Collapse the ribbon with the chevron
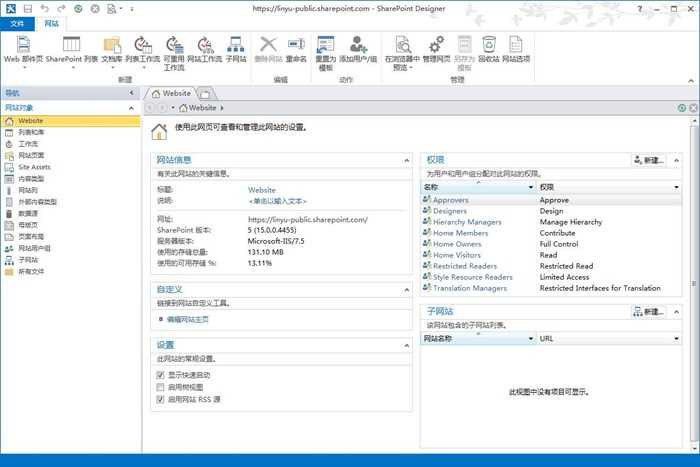 (691, 80)
